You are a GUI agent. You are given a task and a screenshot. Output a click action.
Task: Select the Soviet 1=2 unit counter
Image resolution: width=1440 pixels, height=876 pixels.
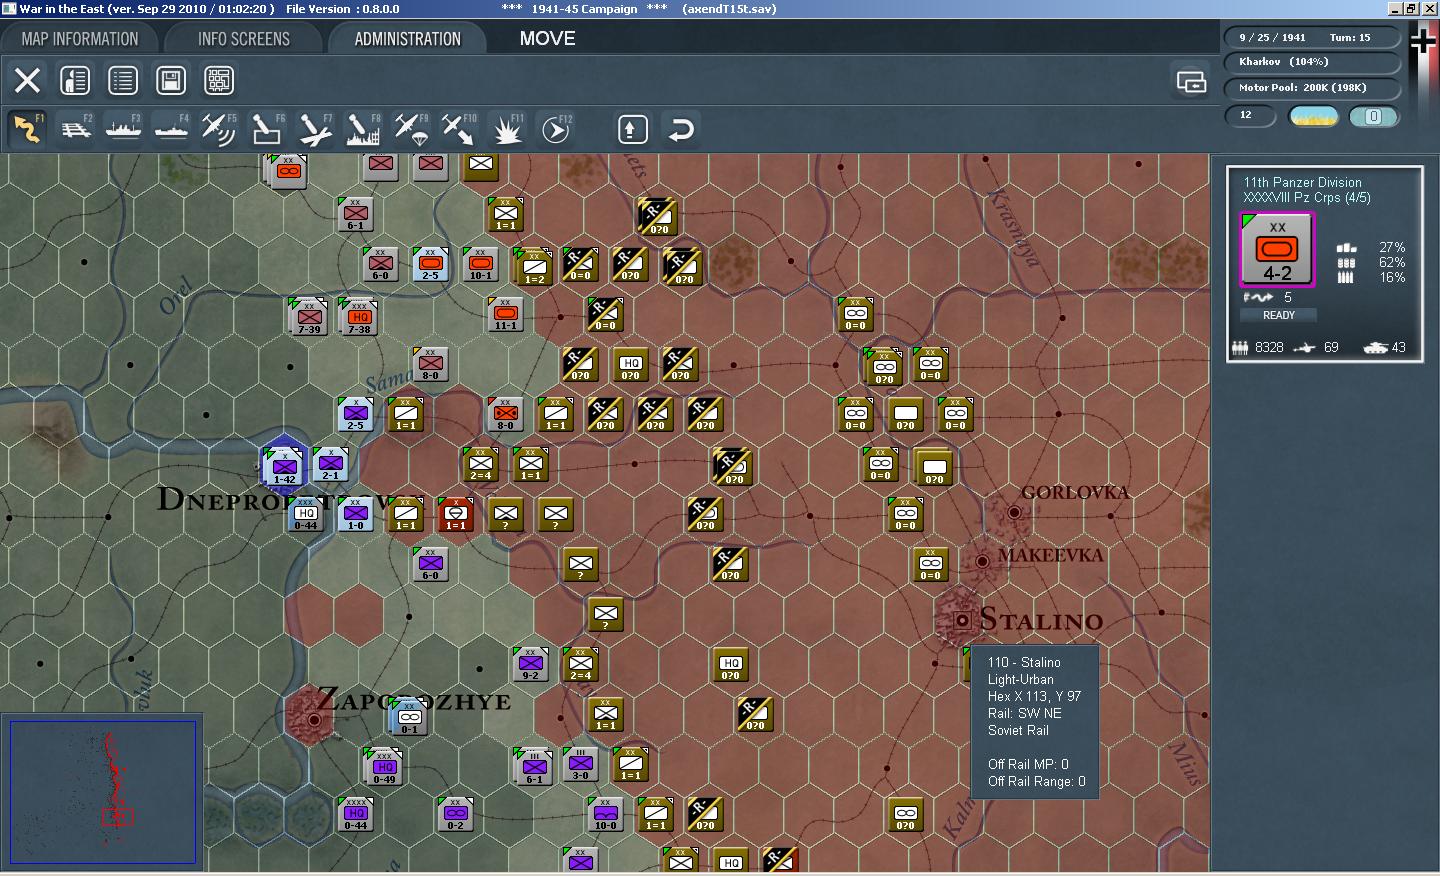[533, 266]
